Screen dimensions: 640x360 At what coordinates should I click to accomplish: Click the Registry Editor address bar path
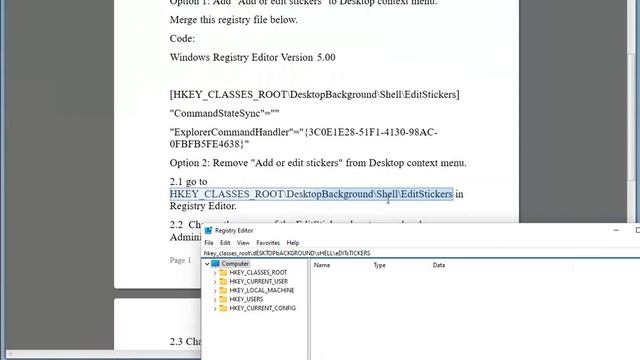[420, 253]
